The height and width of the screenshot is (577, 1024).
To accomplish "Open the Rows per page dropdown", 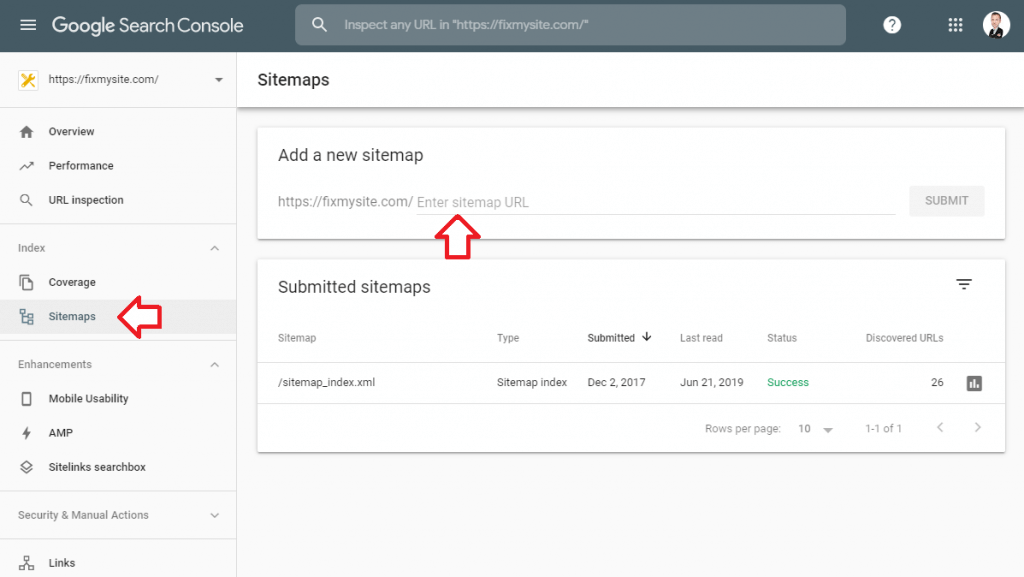I will pyautogui.click(x=815, y=429).
